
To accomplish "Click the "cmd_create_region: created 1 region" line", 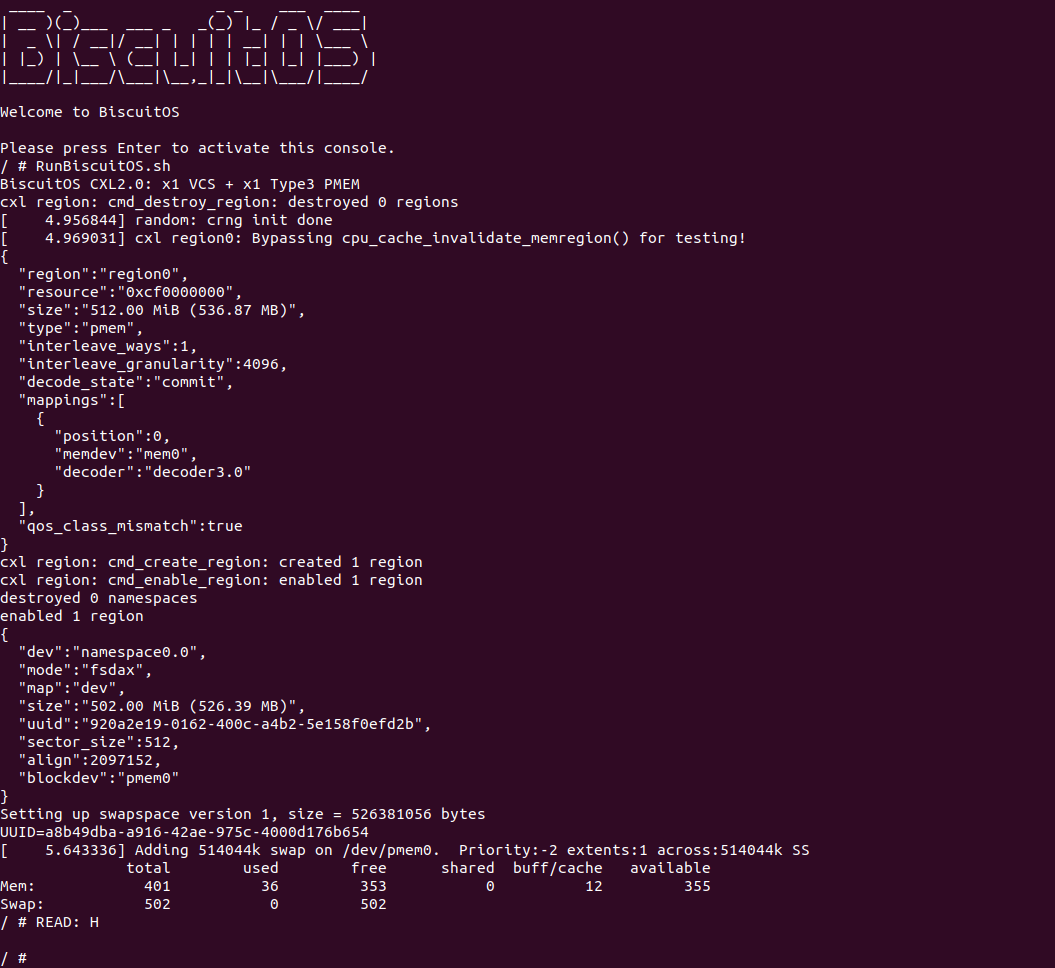I will [211, 562].
